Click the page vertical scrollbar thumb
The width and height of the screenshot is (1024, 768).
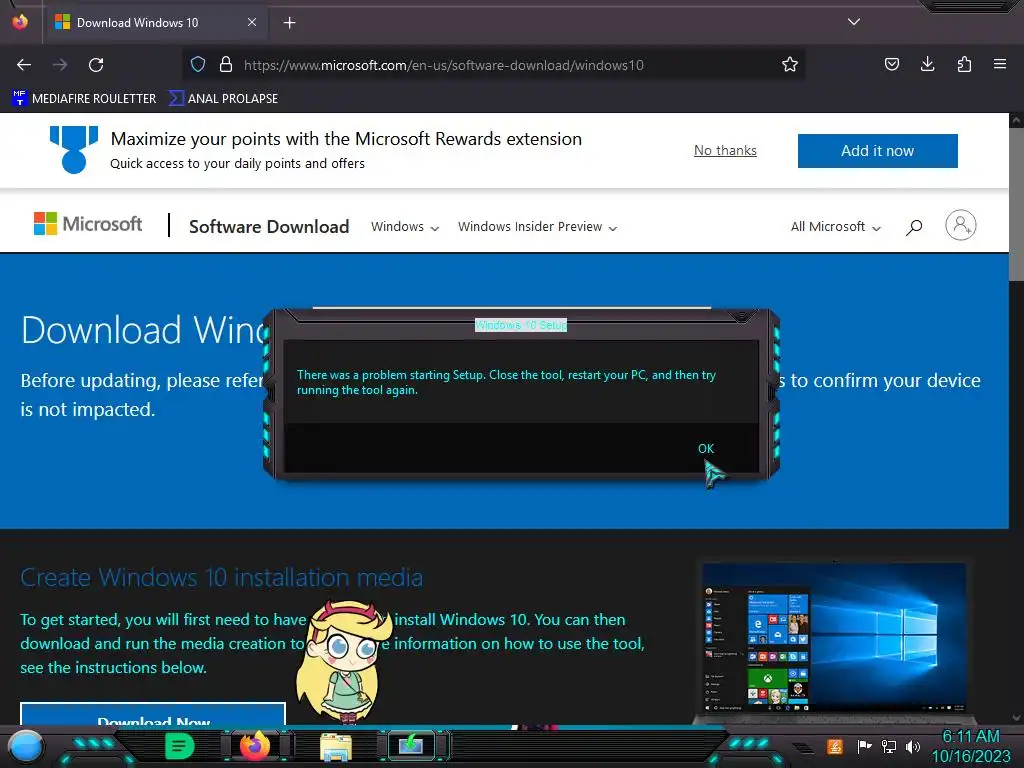point(1016,206)
